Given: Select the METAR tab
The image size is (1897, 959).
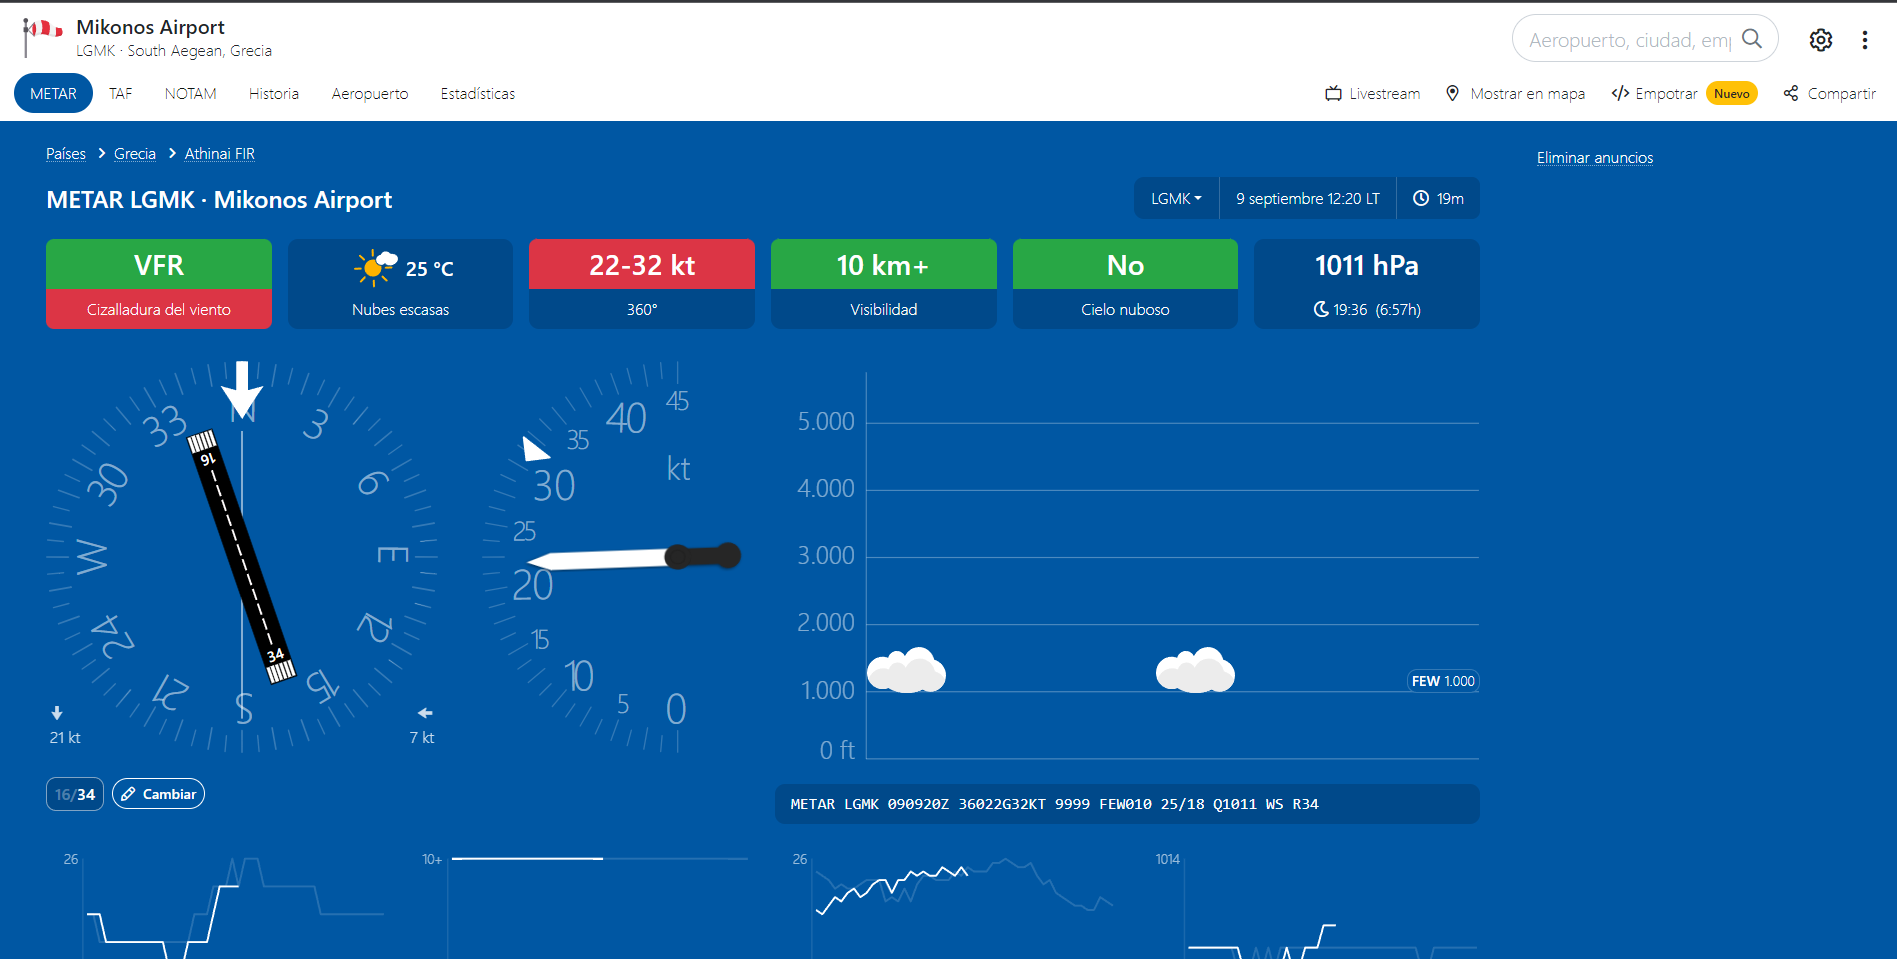Looking at the screenshot, I should pyautogui.click(x=53, y=93).
